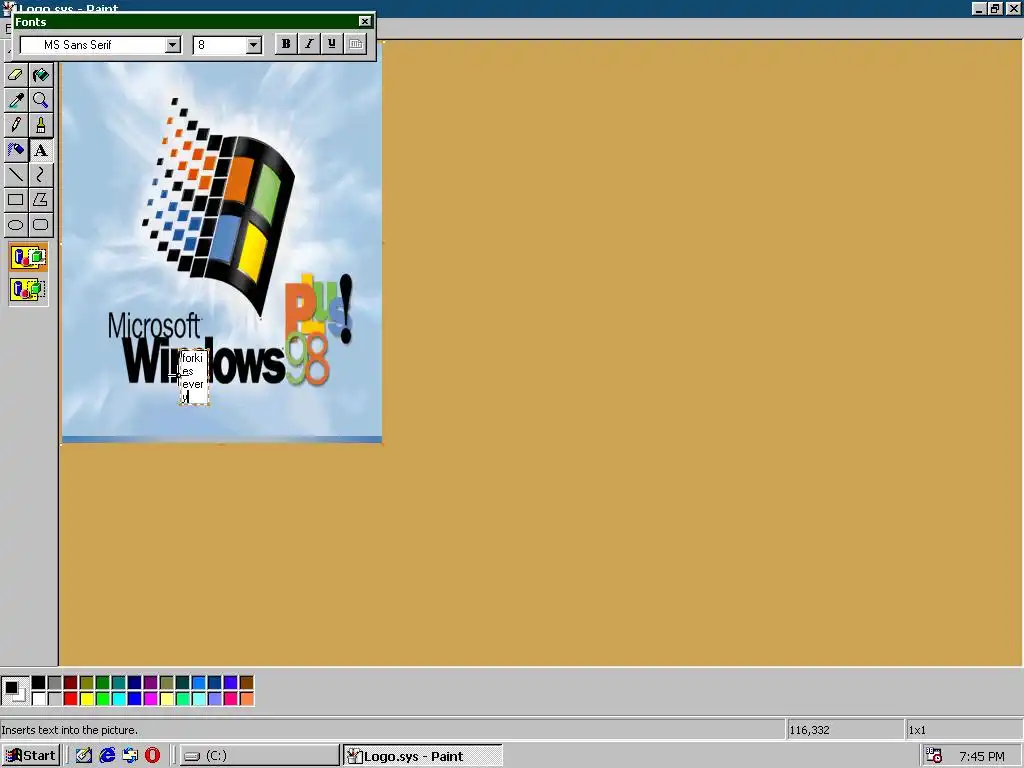Pick the bright red color swatch
Screen dimensions: 1024x768
[x=71, y=699]
